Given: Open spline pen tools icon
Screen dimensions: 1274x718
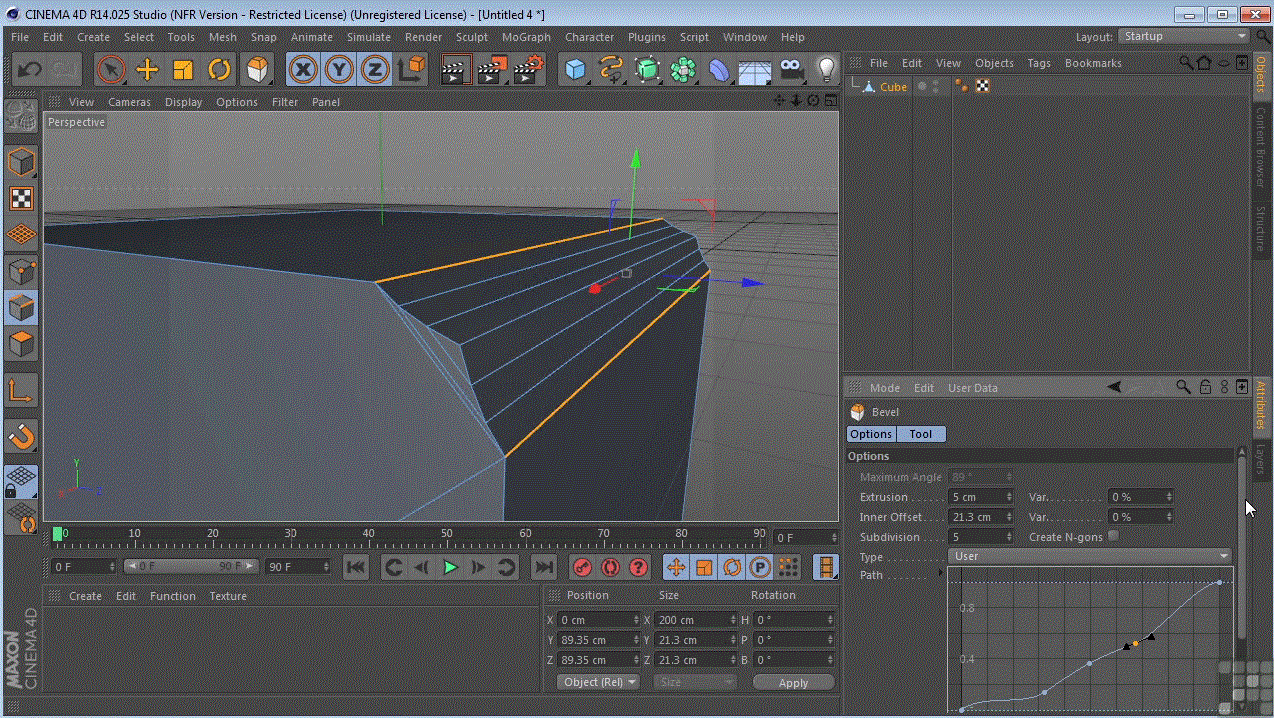Looking at the screenshot, I should [611, 69].
